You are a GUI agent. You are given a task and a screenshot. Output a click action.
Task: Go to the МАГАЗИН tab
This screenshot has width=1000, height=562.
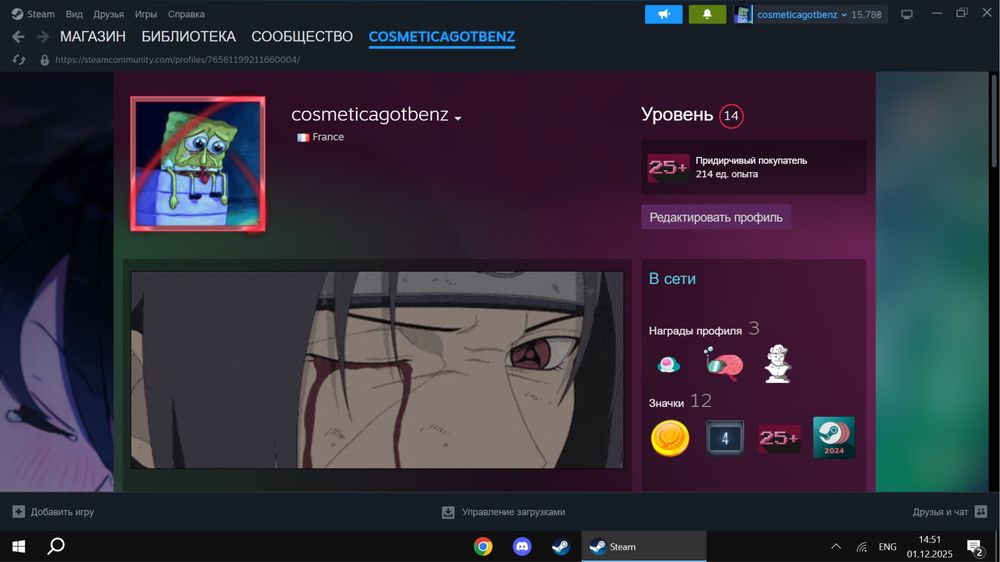pyautogui.click(x=92, y=37)
